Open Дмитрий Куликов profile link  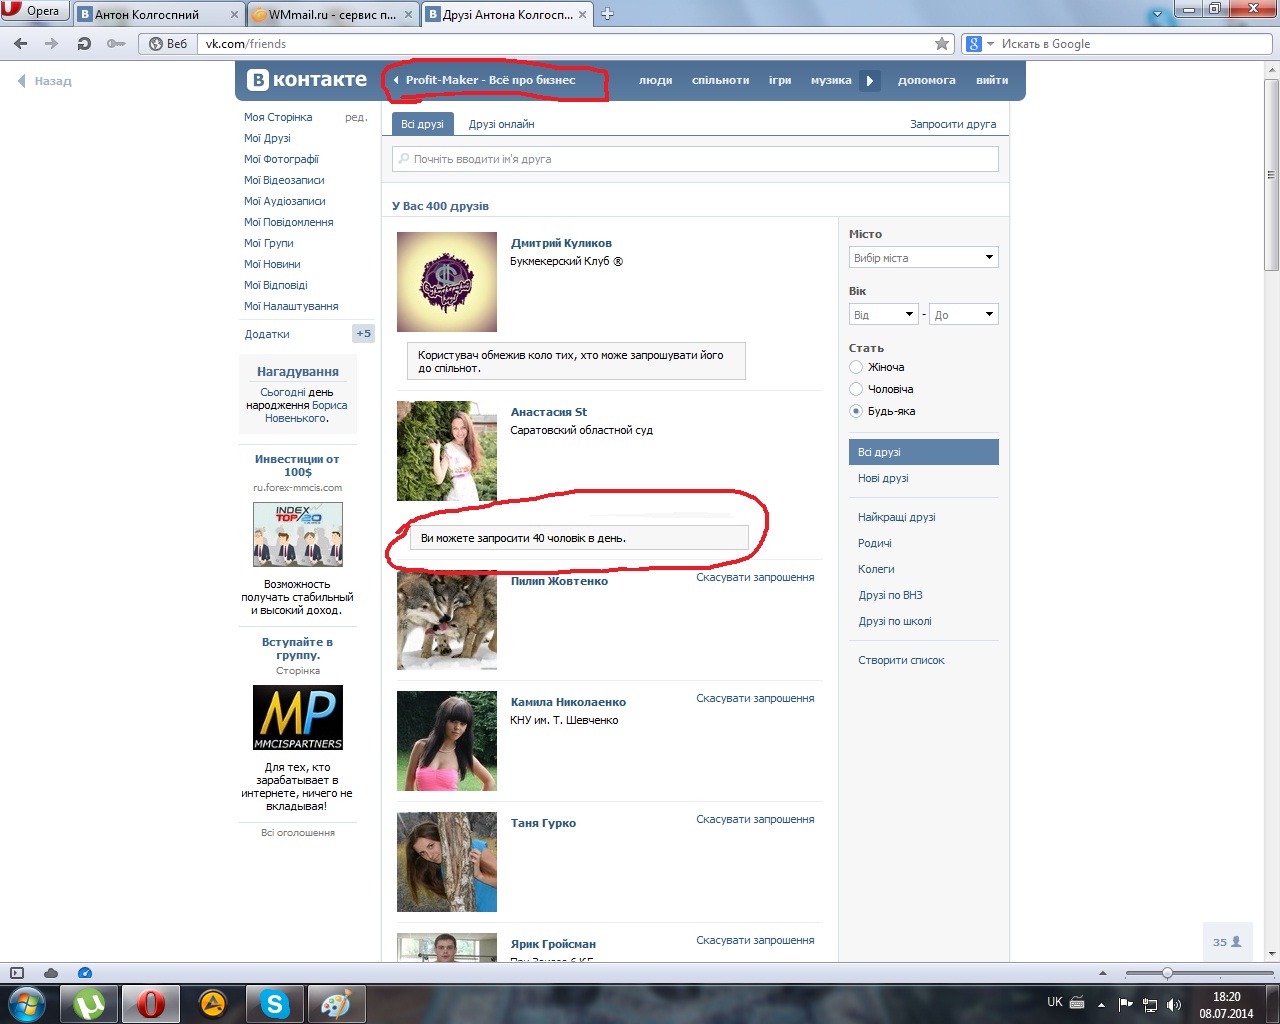click(x=561, y=243)
